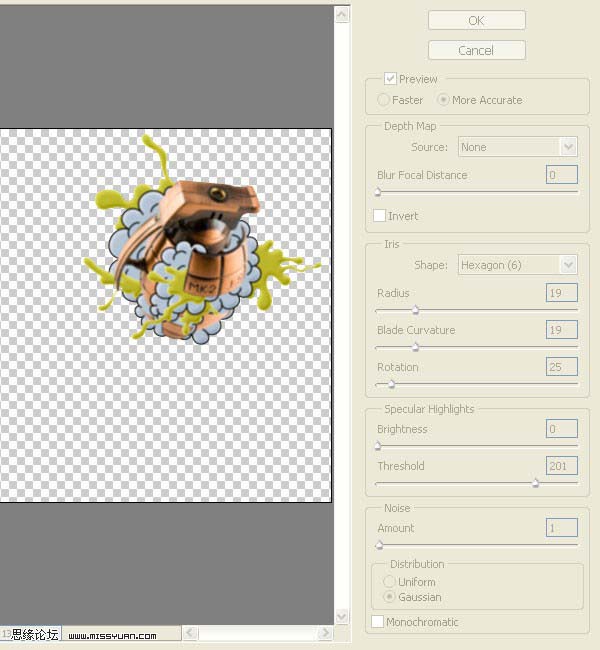Click the Noise Amount value field

click(561, 528)
